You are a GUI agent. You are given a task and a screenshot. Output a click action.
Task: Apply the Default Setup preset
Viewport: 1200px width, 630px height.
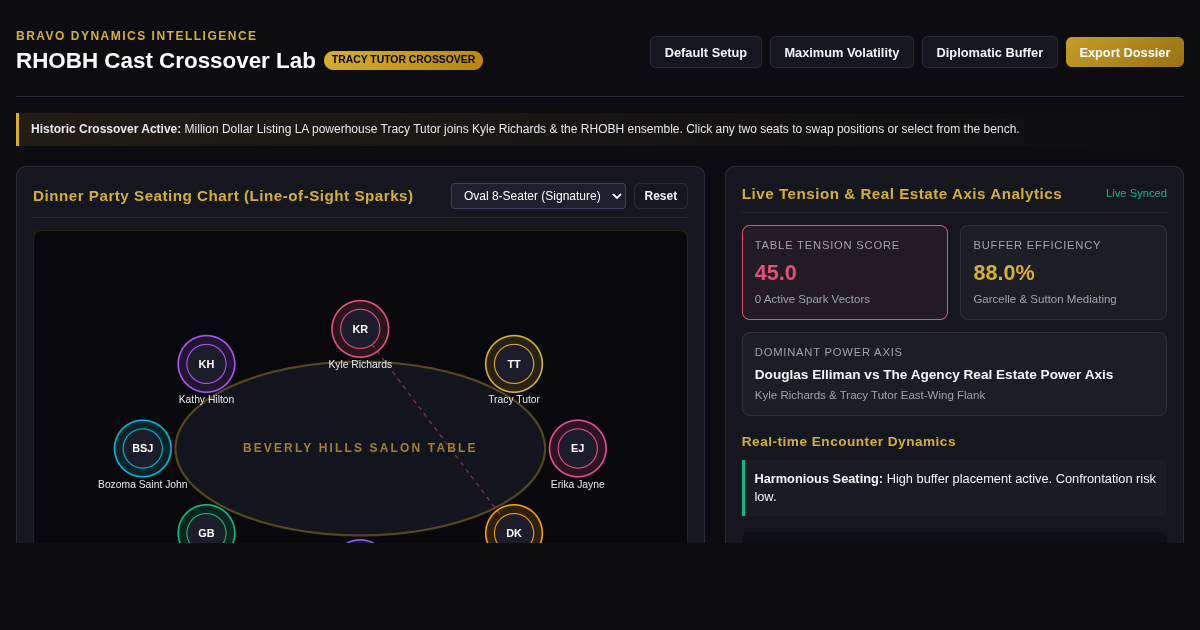[x=706, y=52]
